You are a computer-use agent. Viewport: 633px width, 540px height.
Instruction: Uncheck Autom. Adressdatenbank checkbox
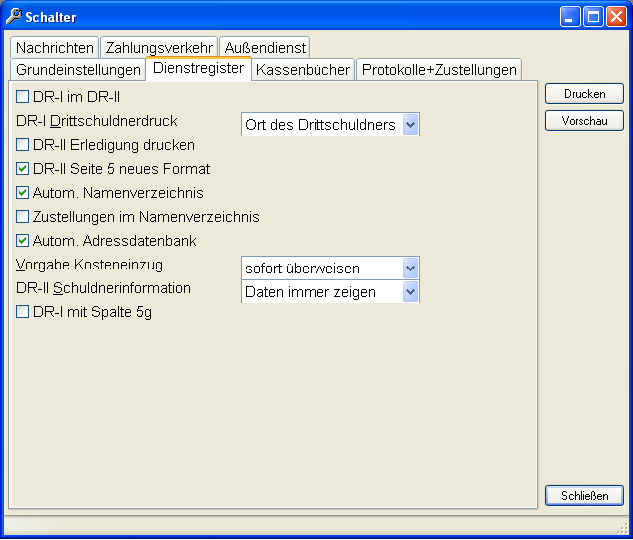[x=22, y=241]
